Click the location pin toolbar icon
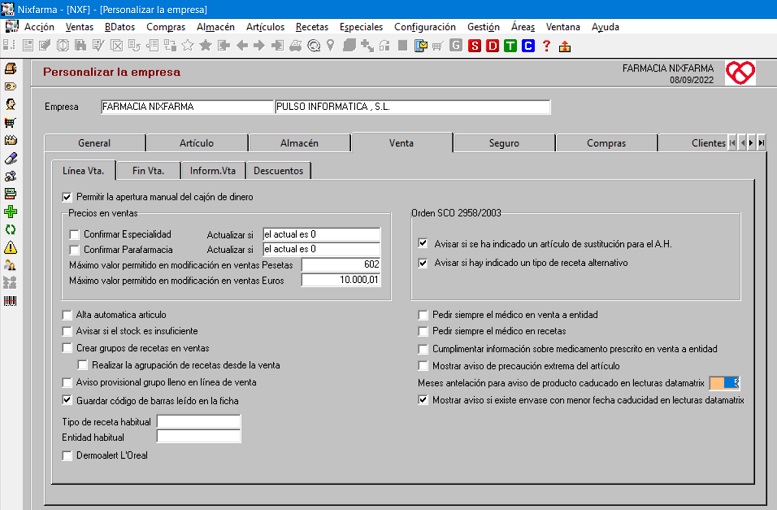The image size is (777, 510). tap(331, 46)
